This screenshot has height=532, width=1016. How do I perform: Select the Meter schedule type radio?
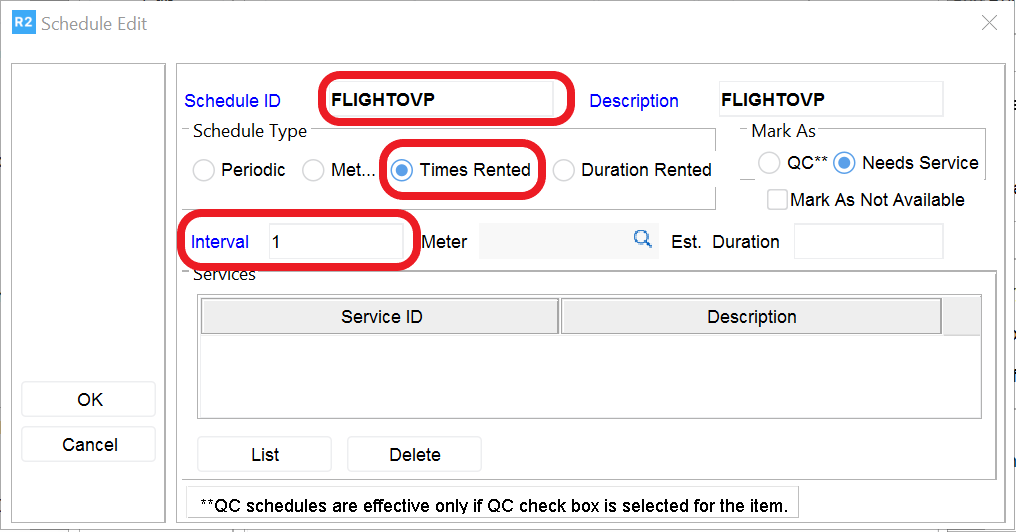pyautogui.click(x=313, y=170)
